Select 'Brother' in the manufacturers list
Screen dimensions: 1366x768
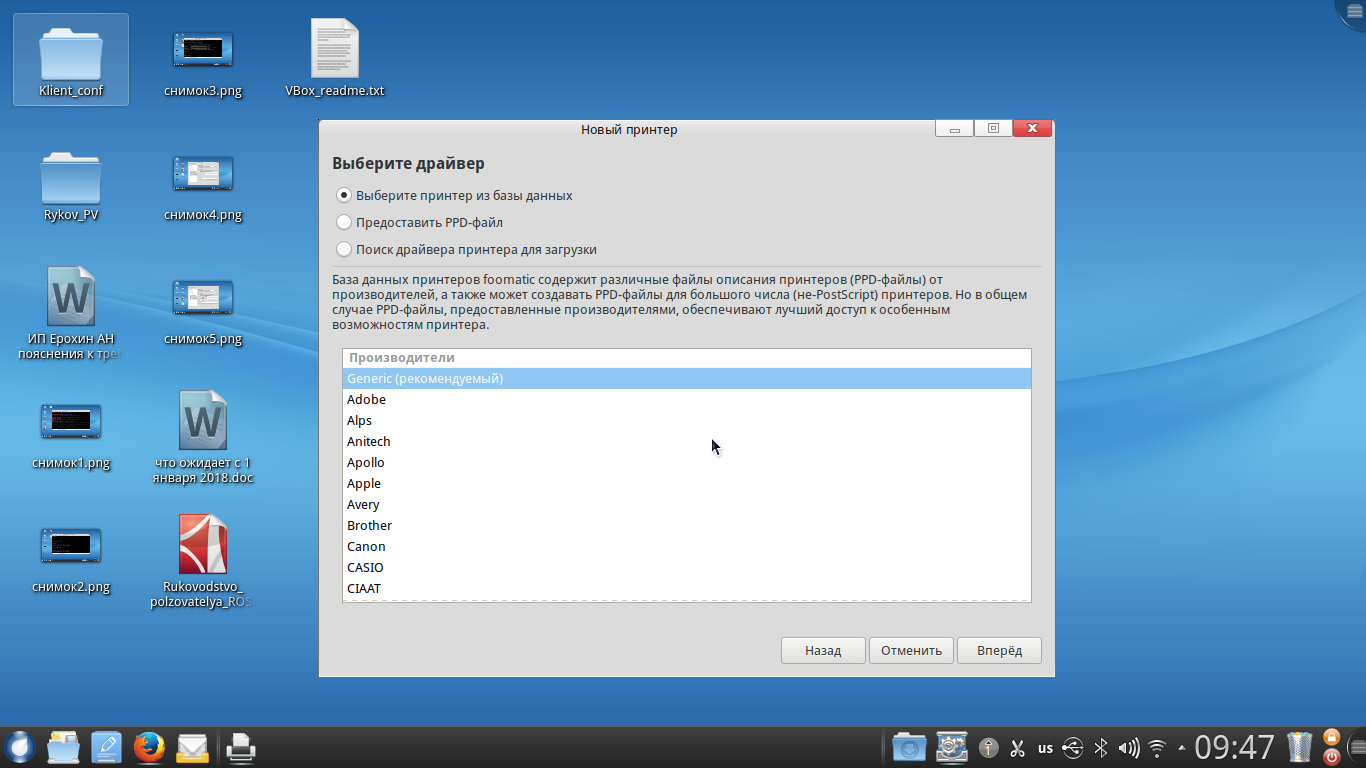686,526
